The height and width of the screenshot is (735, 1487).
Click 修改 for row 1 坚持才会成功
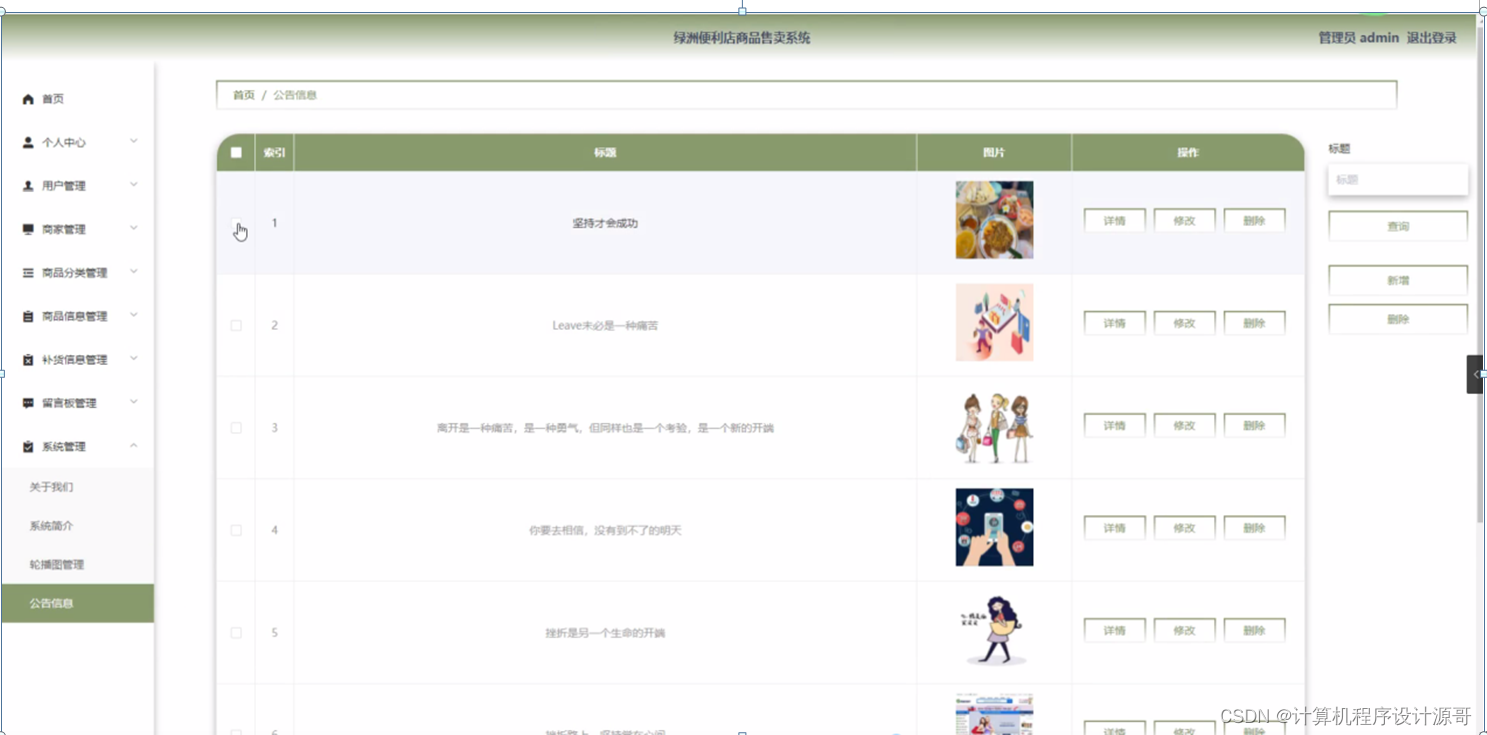(x=1185, y=221)
